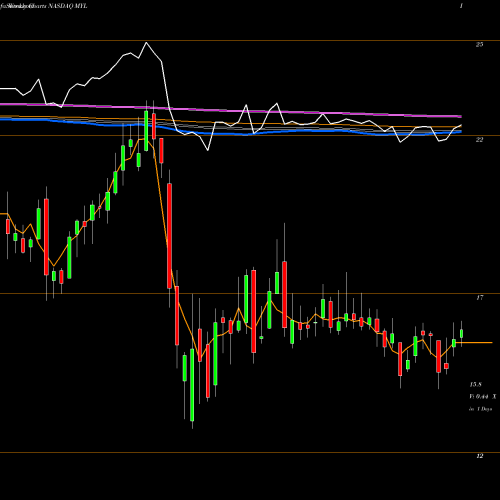Click the 17 price axis label
The height and width of the screenshot is (500, 500).
pos(479,298)
